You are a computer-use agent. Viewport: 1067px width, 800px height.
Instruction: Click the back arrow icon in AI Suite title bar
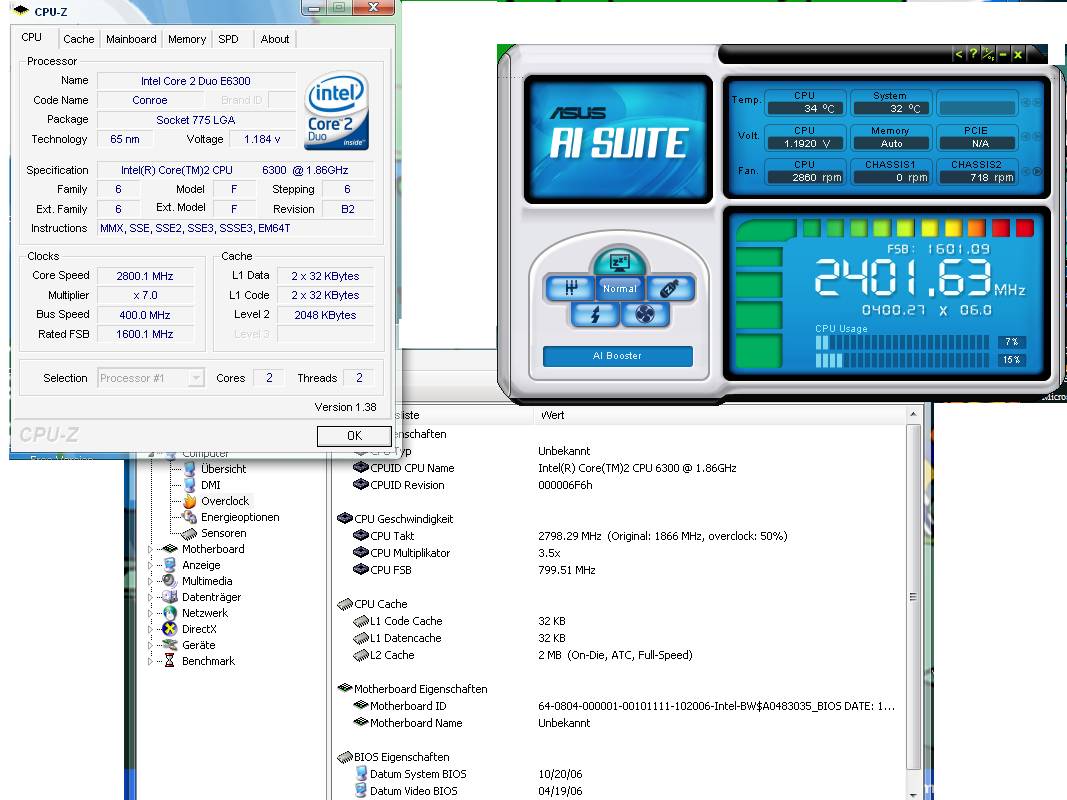pos(959,54)
